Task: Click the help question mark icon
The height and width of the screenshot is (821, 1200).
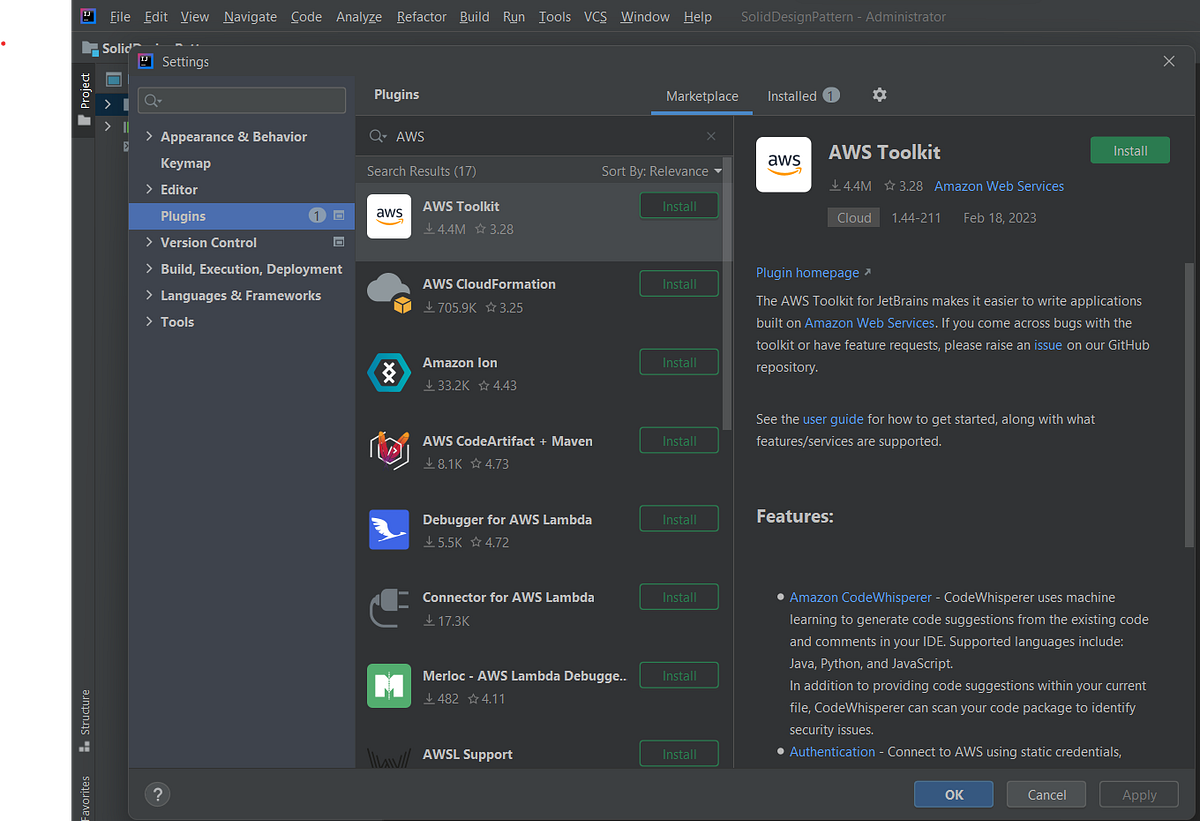Action: pyautogui.click(x=157, y=794)
